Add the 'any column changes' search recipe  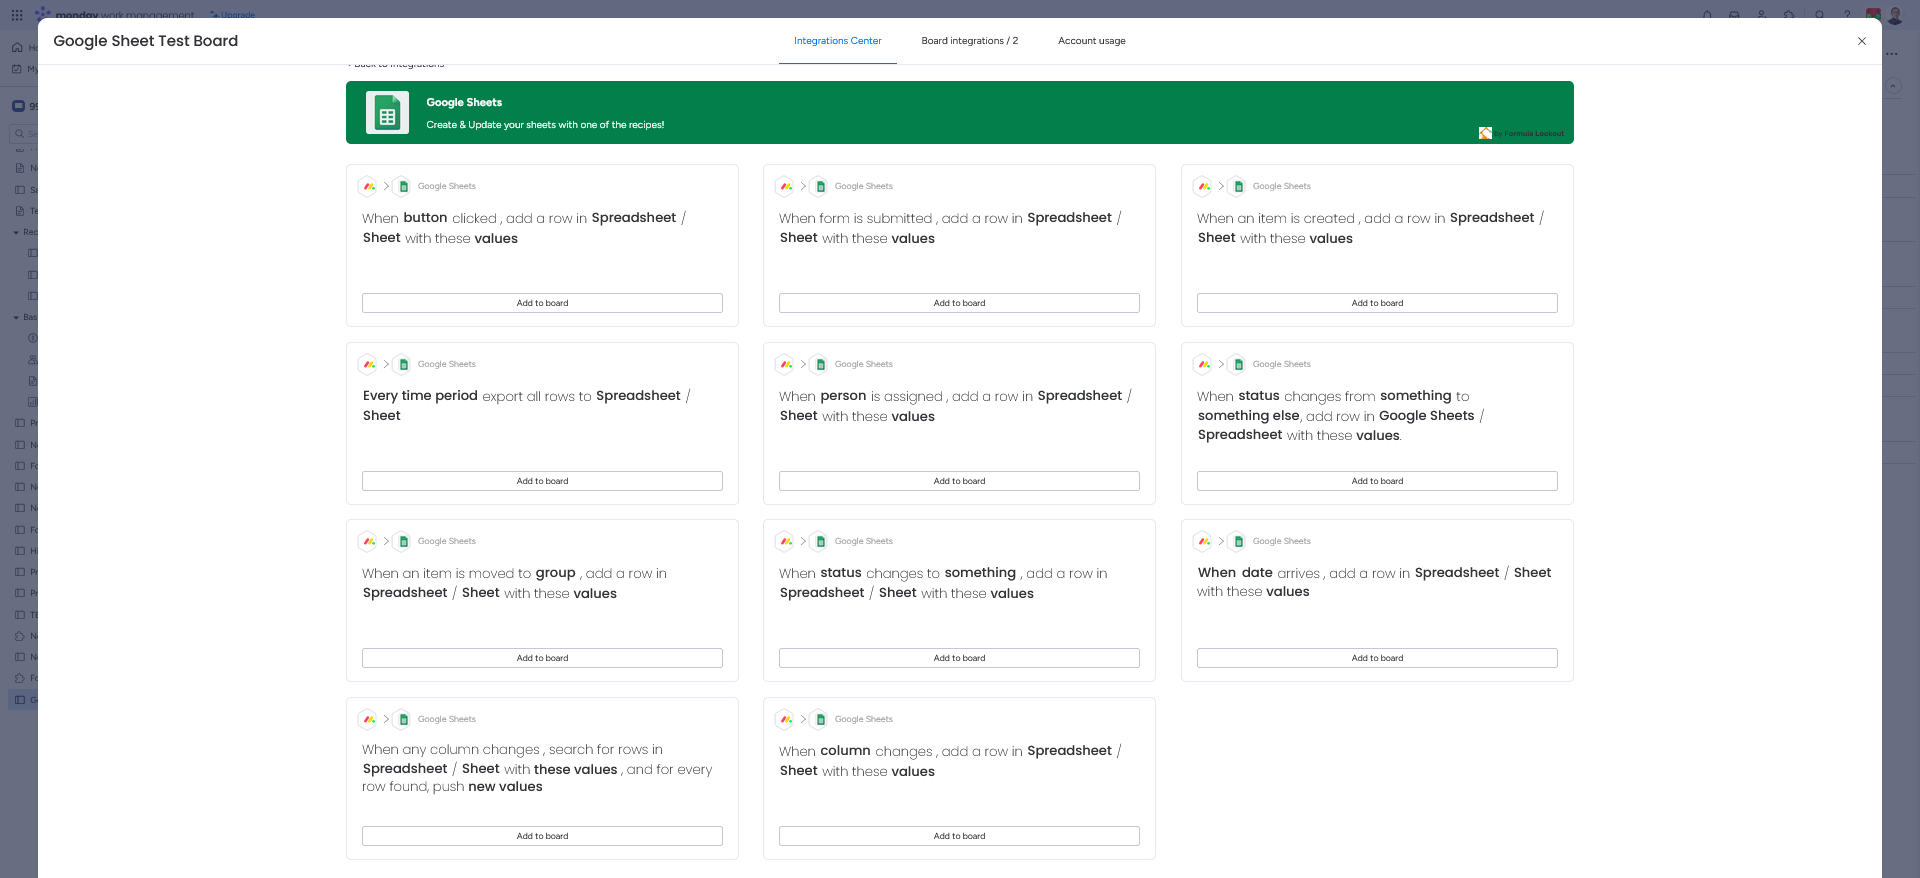pos(542,836)
